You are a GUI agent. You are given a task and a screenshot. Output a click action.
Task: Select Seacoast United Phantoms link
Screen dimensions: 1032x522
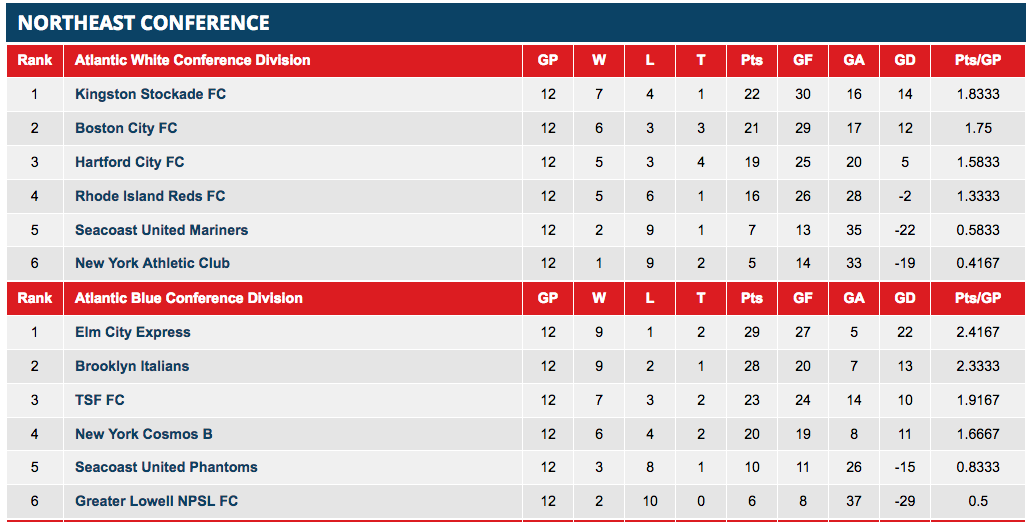pos(166,467)
